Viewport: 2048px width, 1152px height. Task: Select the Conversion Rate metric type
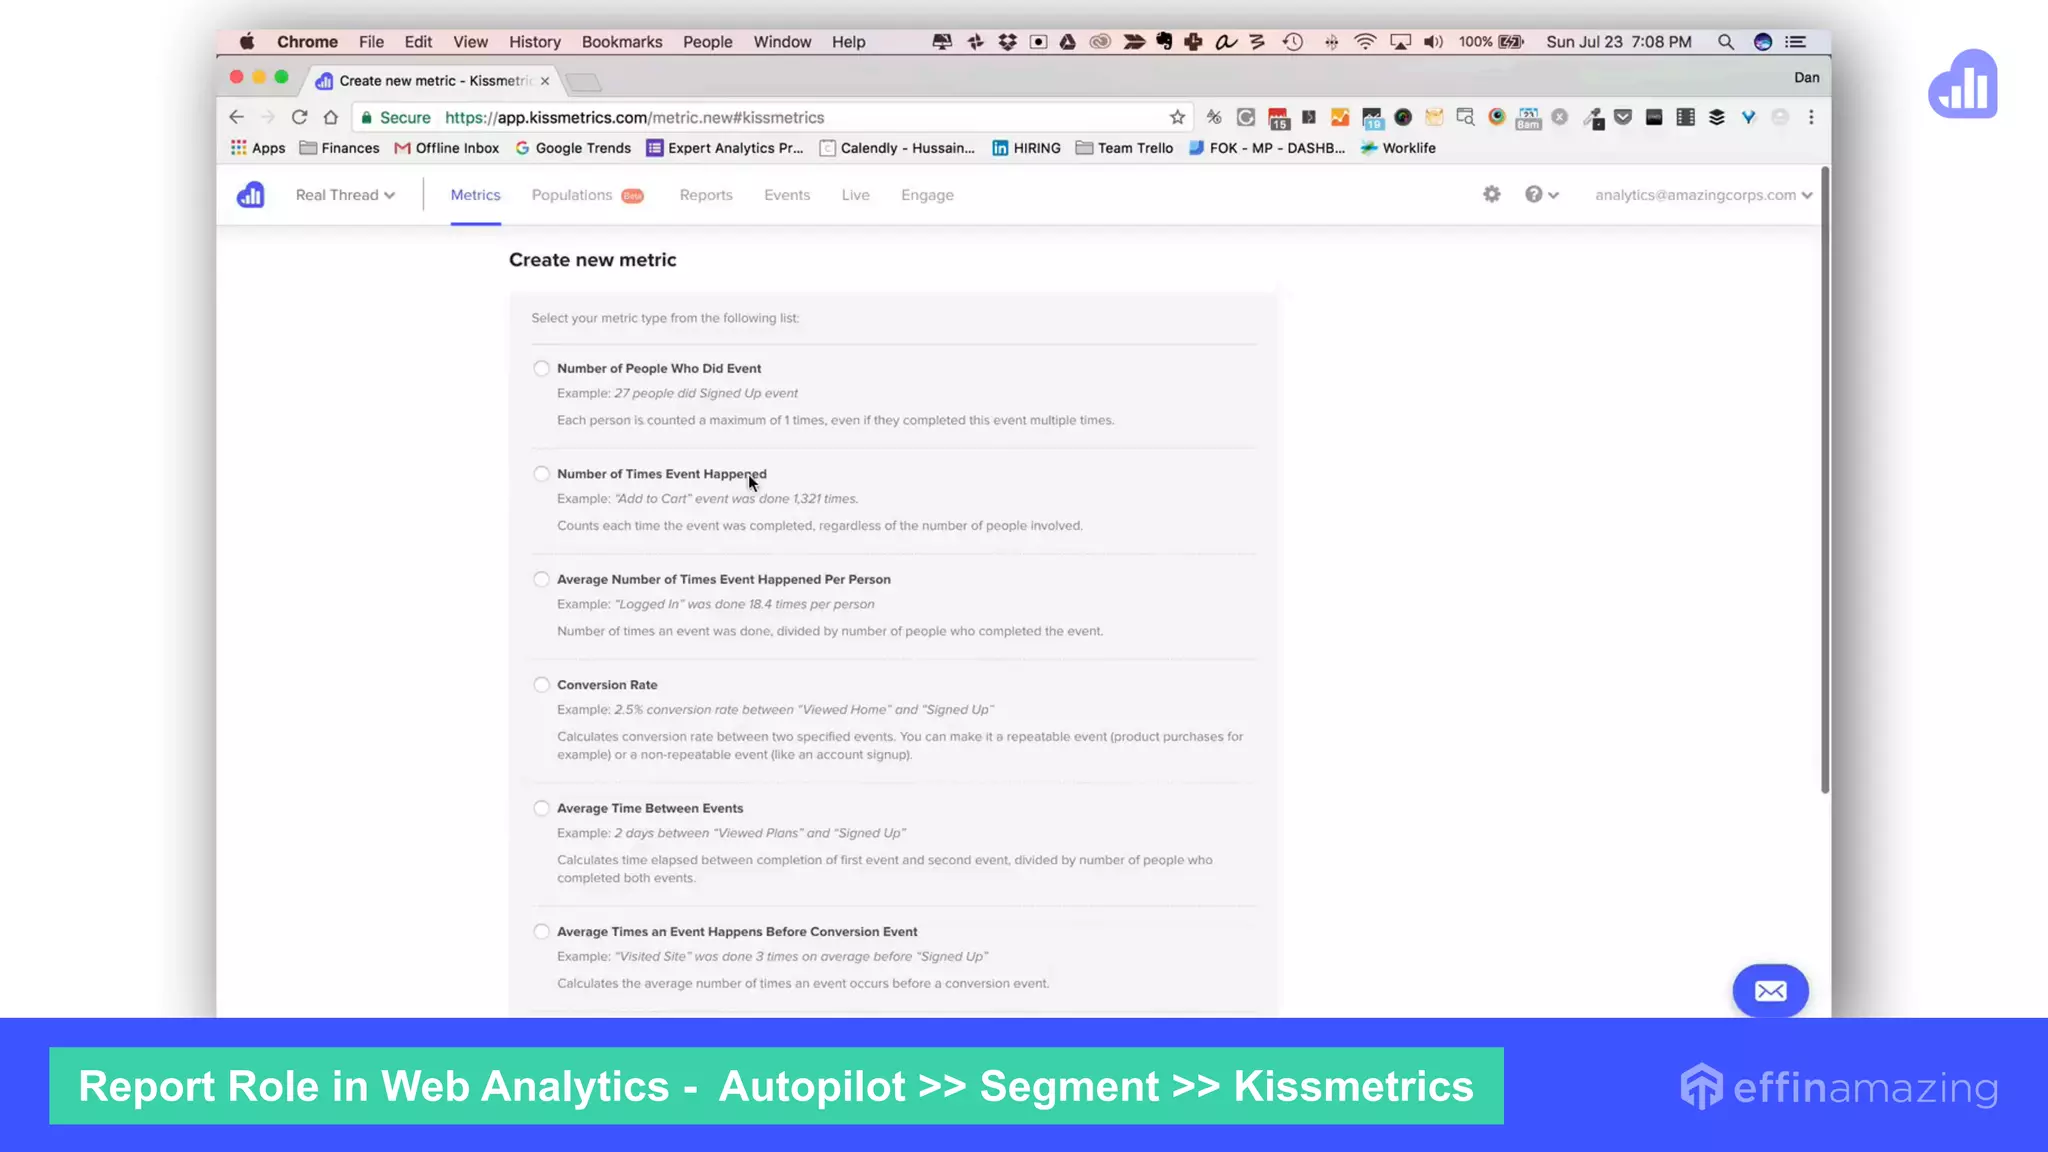tap(541, 685)
